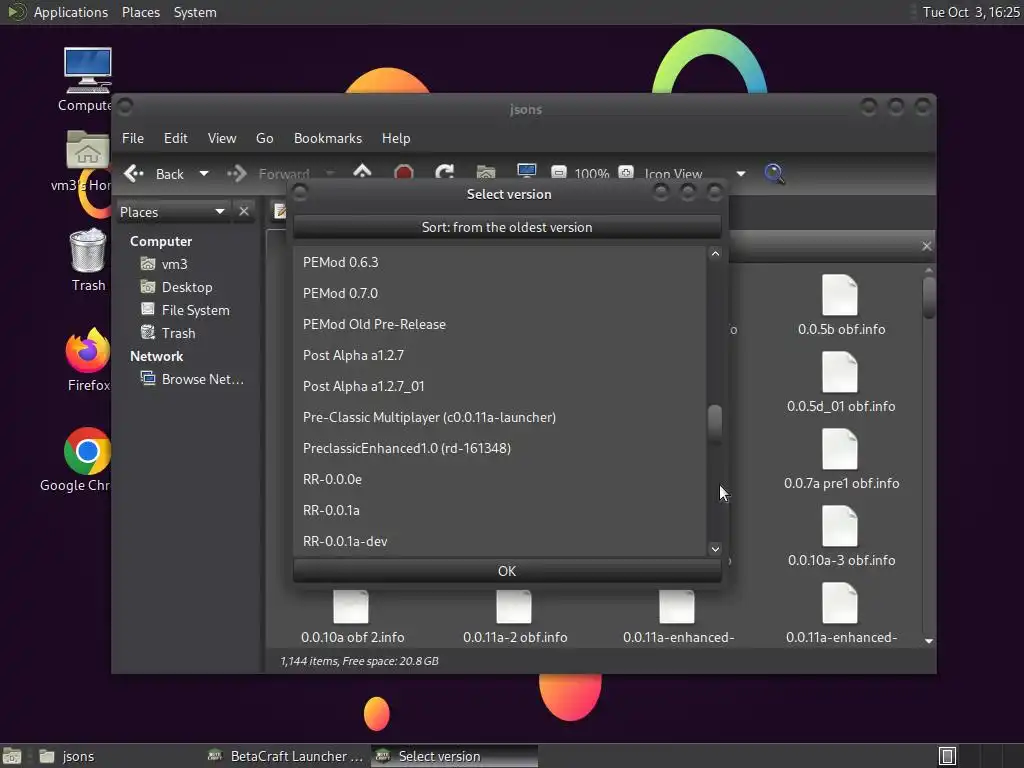Click the file manager scroll down arrow
Screen dimensions: 1024x768
[929, 641]
